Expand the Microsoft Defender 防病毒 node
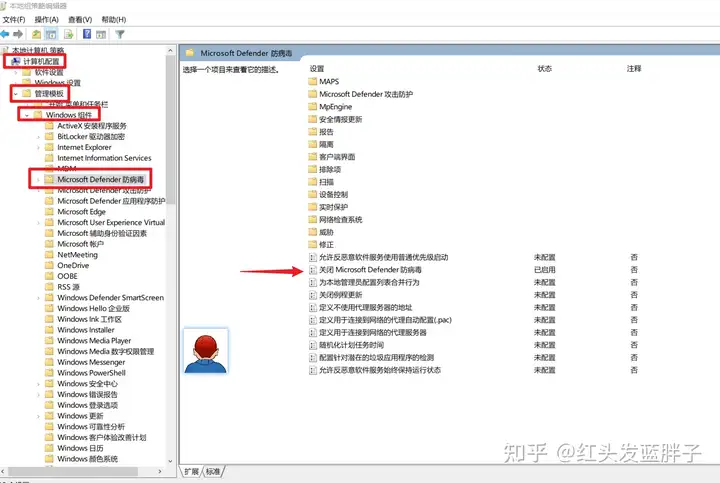Viewport: 720px width, 483px height. point(38,180)
